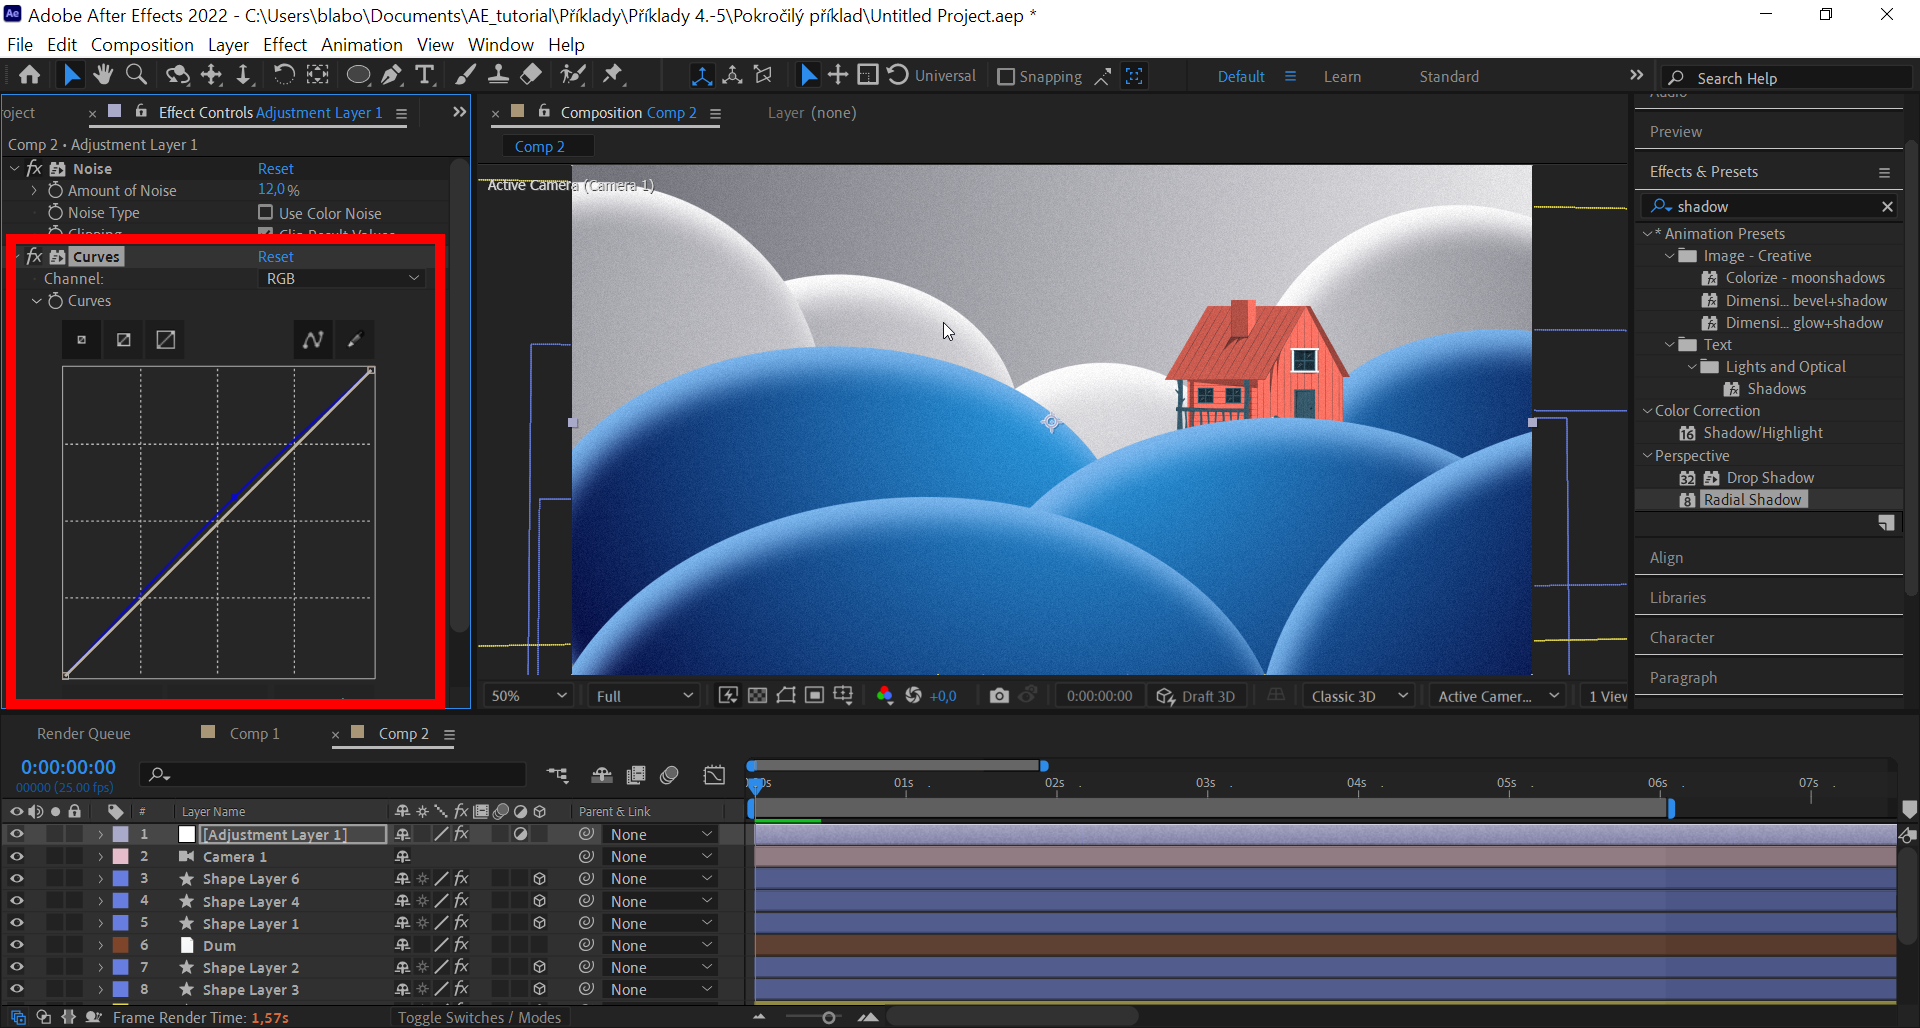
Task: Select the Zoom tool
Action: pos(136,74)
